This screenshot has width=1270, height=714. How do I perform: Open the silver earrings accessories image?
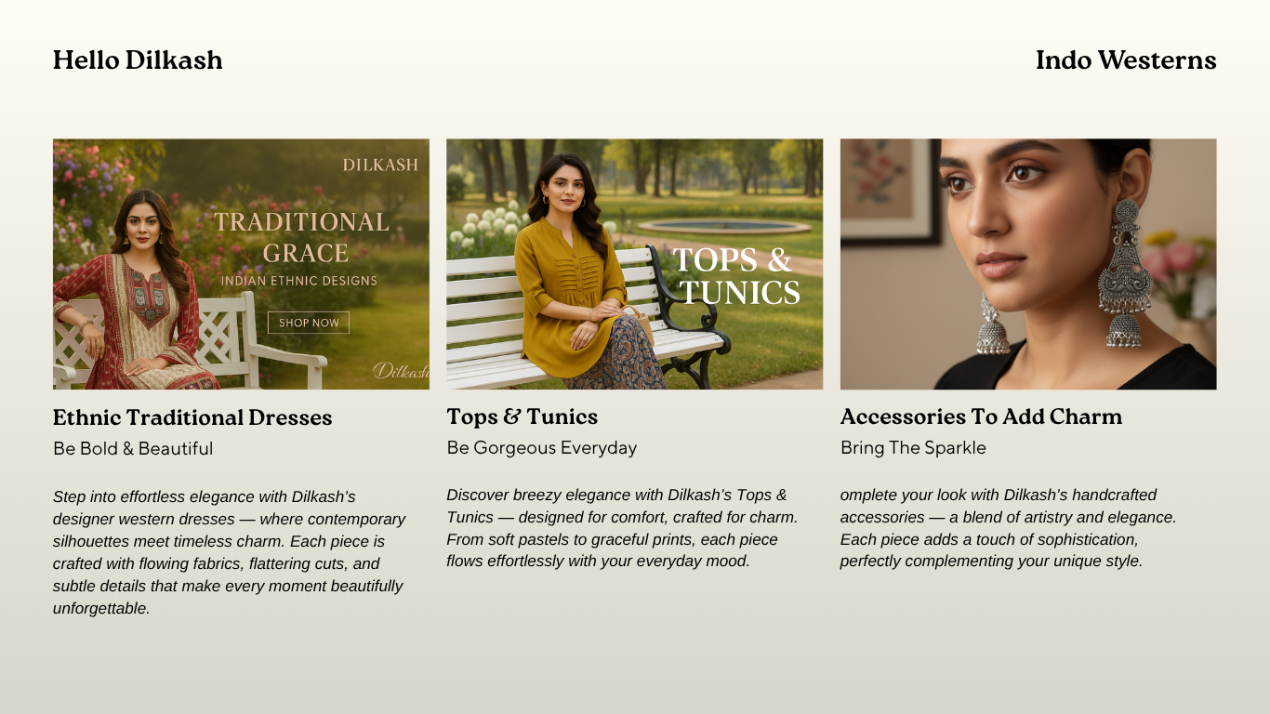1028,264
